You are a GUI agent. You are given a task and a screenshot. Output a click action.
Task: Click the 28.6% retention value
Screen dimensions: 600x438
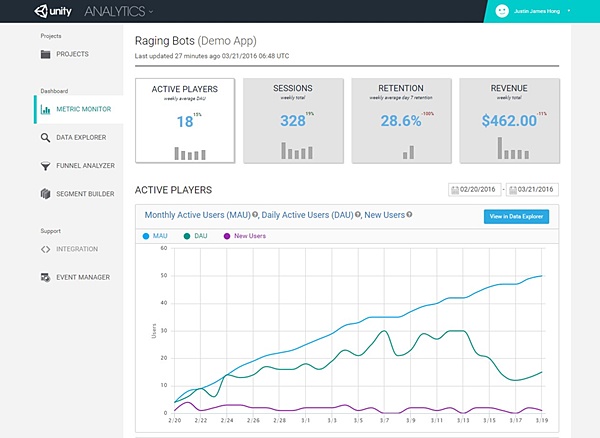point(401,121)
